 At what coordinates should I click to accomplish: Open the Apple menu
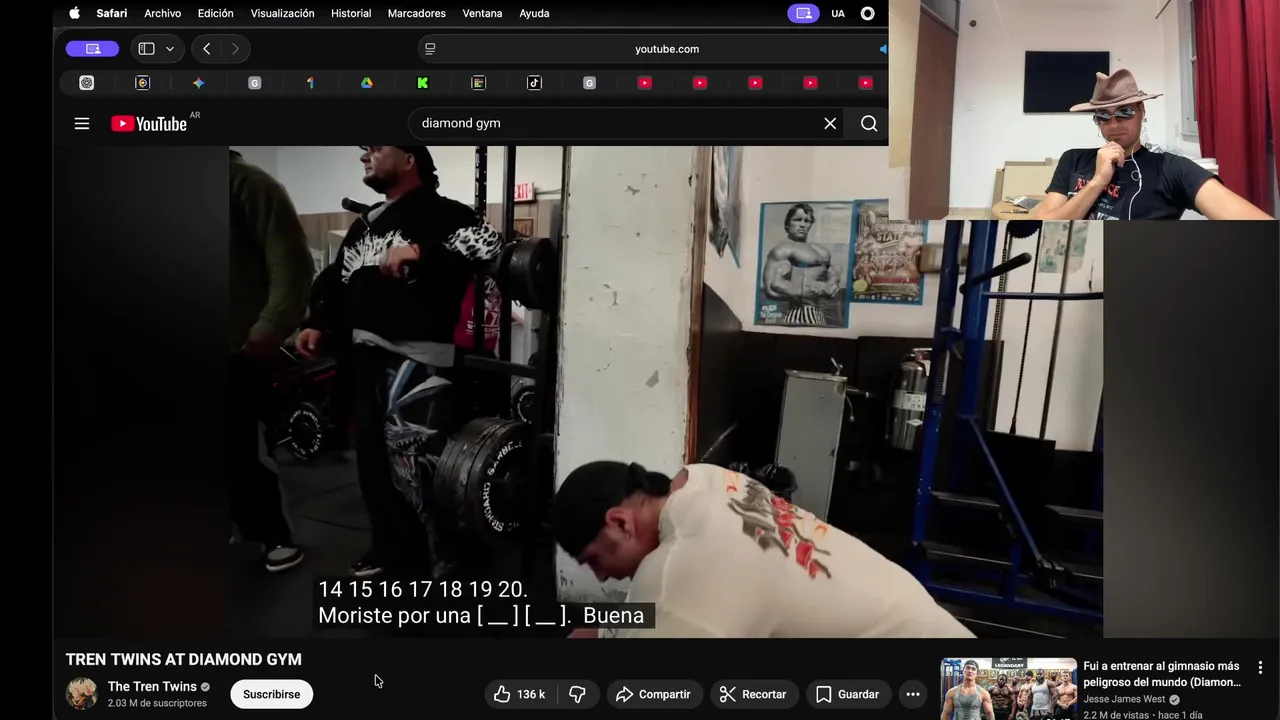coord(74,13)
